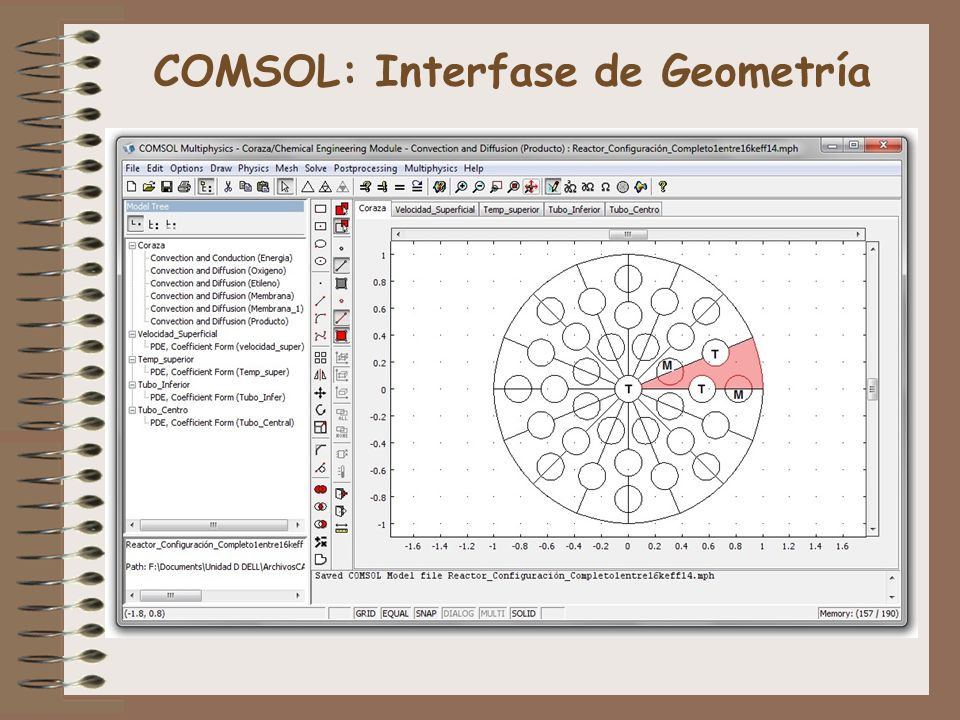Click the canvas vertical scrollbar thumb
960x720 pixels.
tap(872, 389)
